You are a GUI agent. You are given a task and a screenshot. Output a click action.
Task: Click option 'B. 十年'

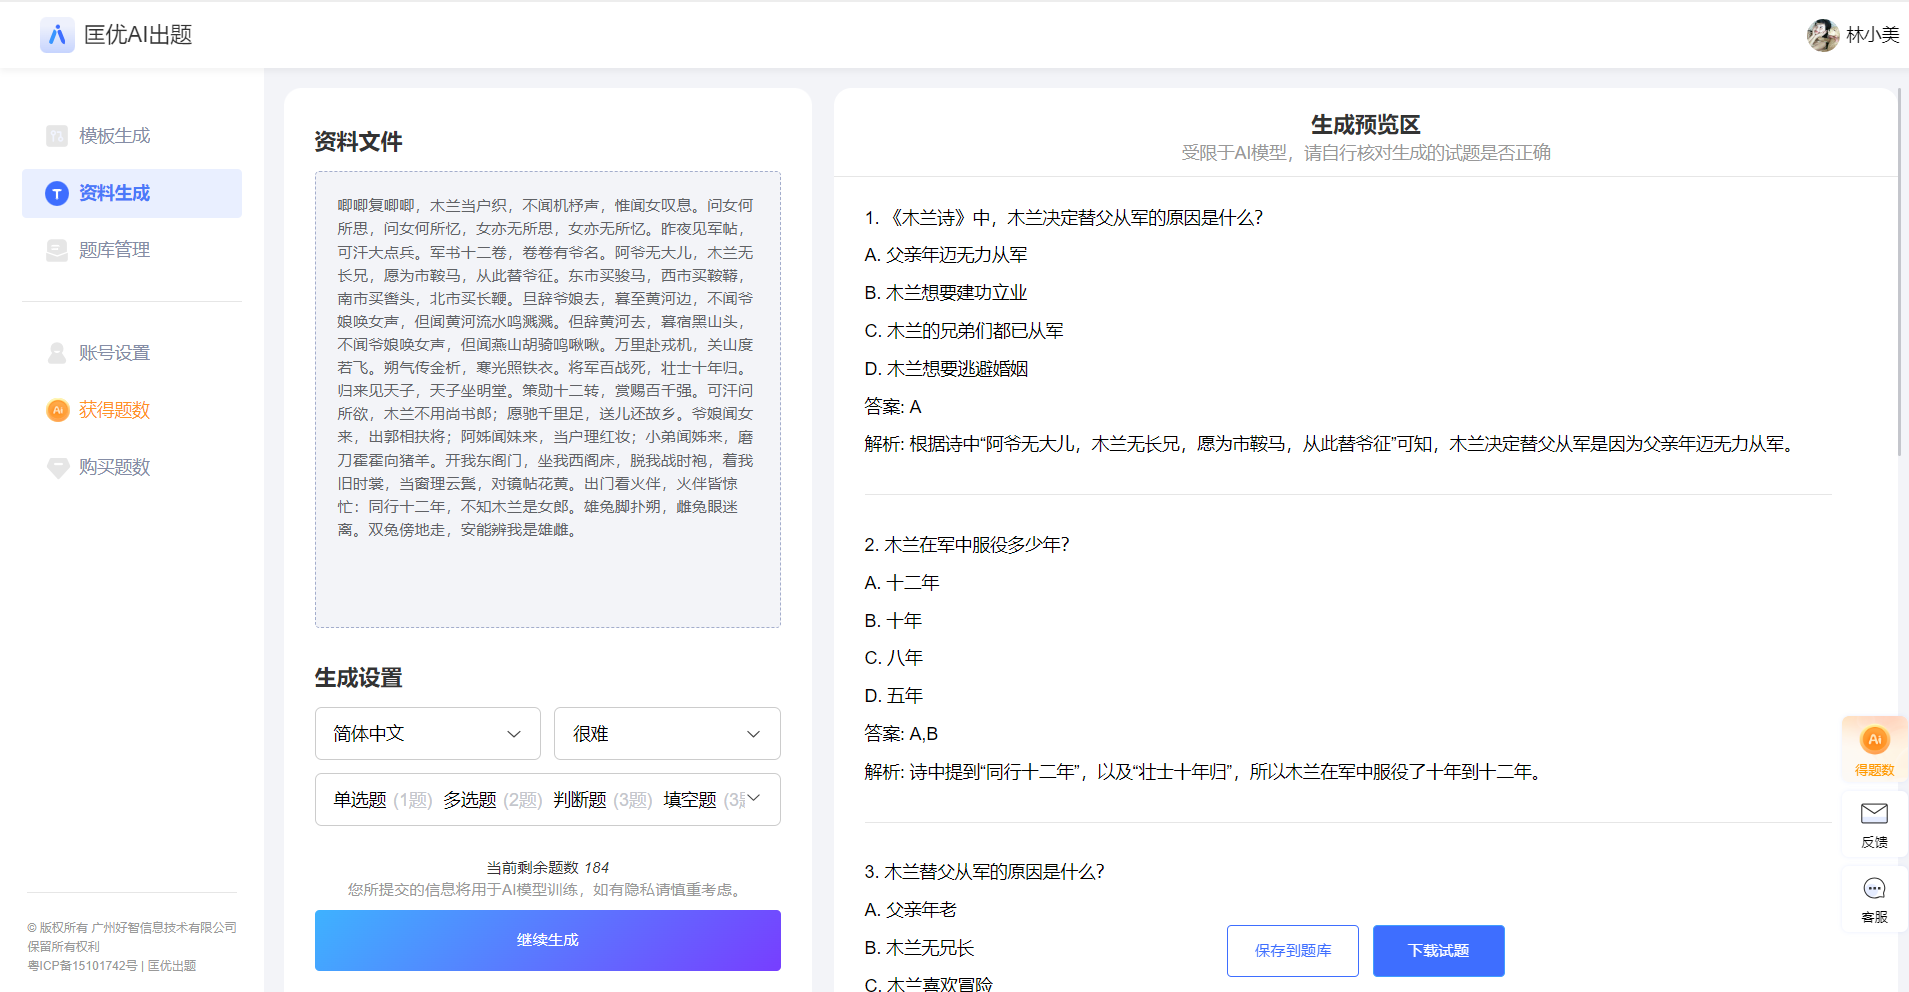click(893, 621)
